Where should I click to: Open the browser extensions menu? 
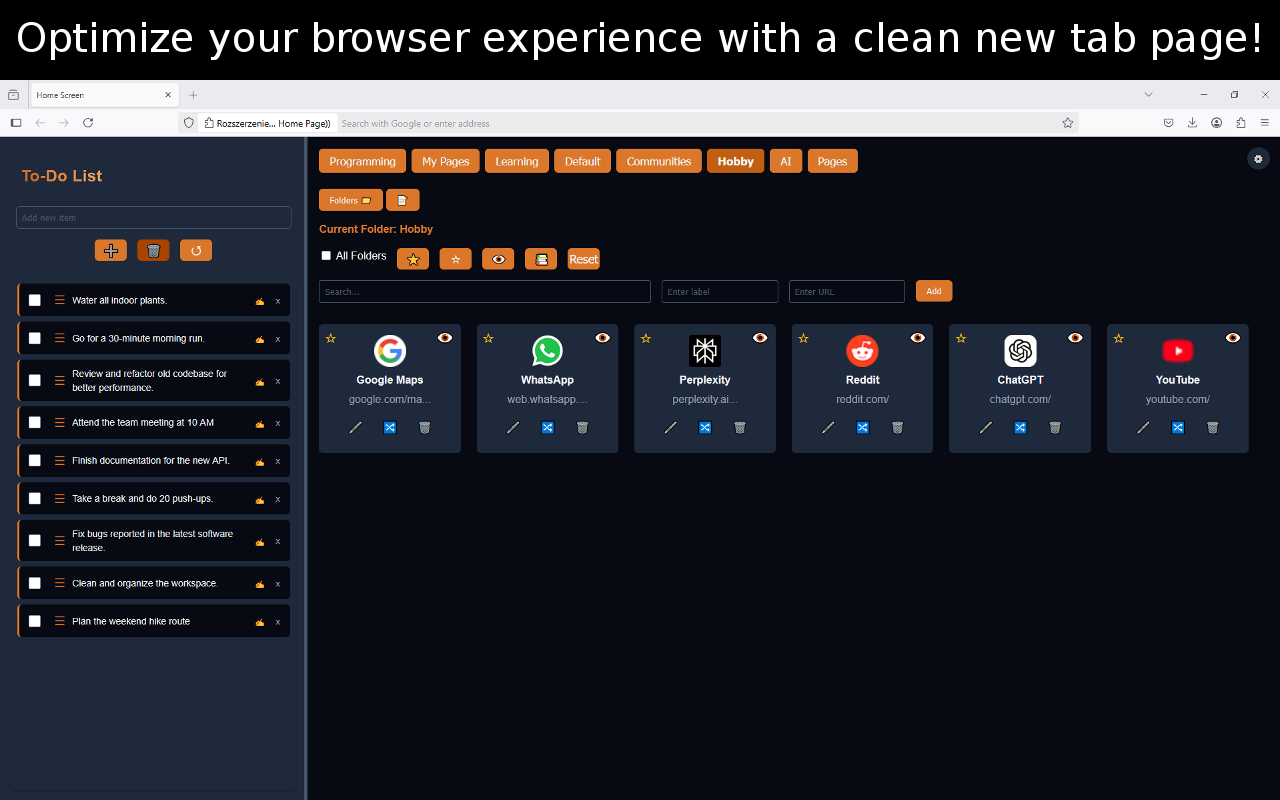[1241, 122]
